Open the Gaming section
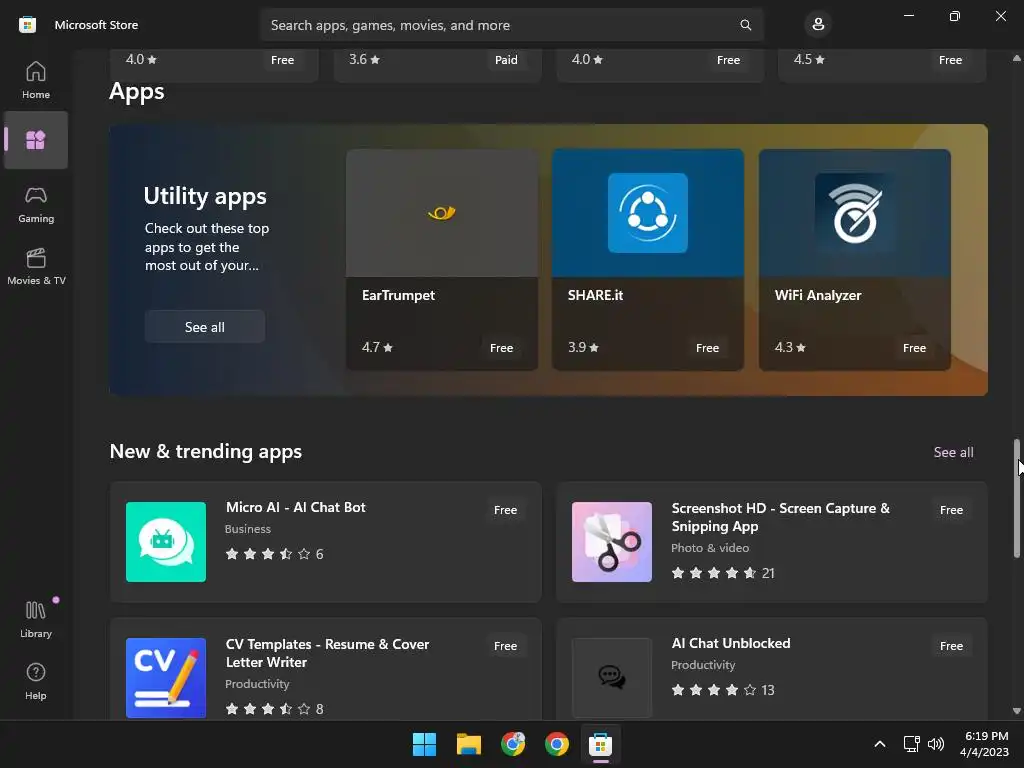This screenshot has height=768, width=1024. point(35,204)
